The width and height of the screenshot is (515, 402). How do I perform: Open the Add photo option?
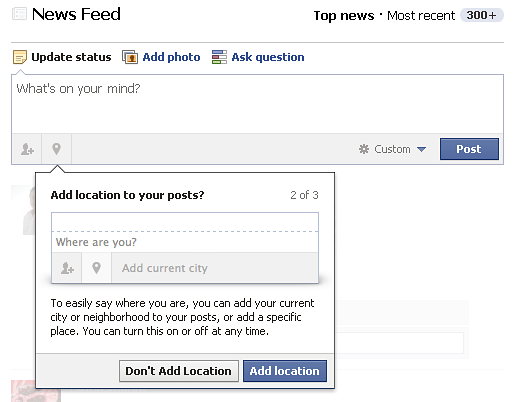(x=171, y=57)
